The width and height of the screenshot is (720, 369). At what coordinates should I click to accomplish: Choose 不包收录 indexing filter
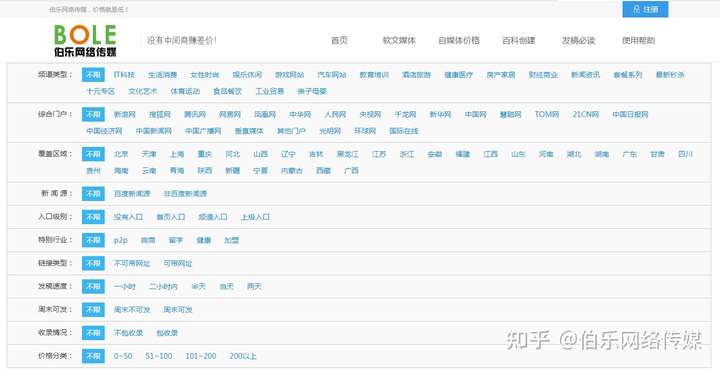tap(128, 333)
